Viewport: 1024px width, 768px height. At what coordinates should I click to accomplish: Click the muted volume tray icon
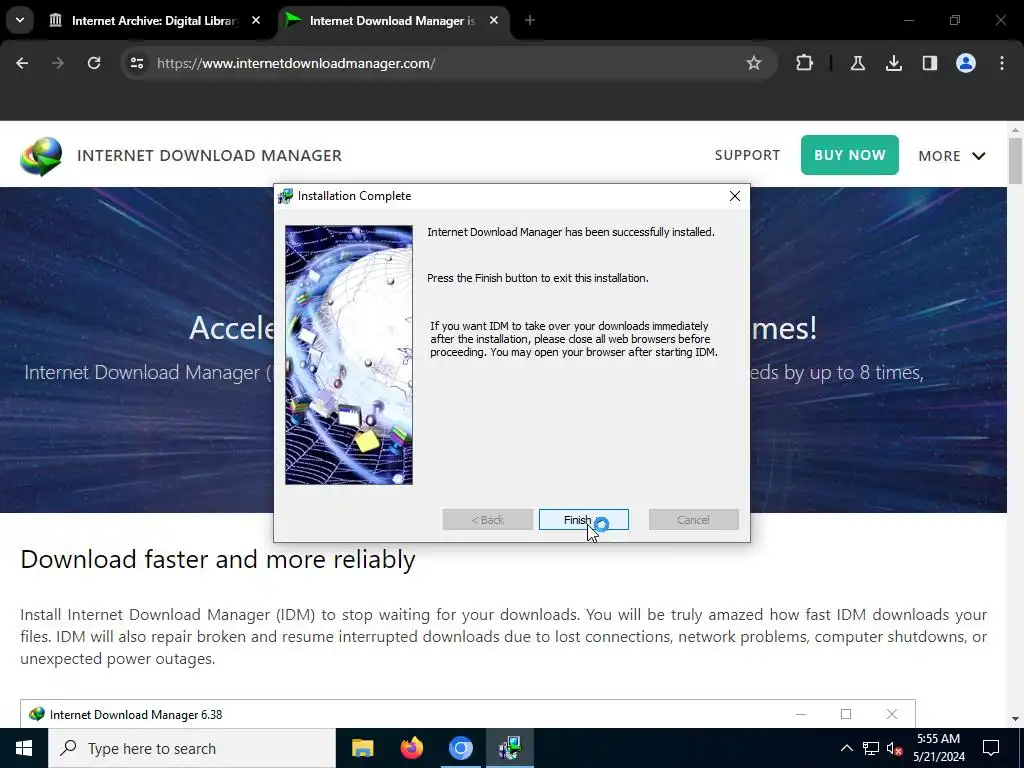tap(894, 748)
